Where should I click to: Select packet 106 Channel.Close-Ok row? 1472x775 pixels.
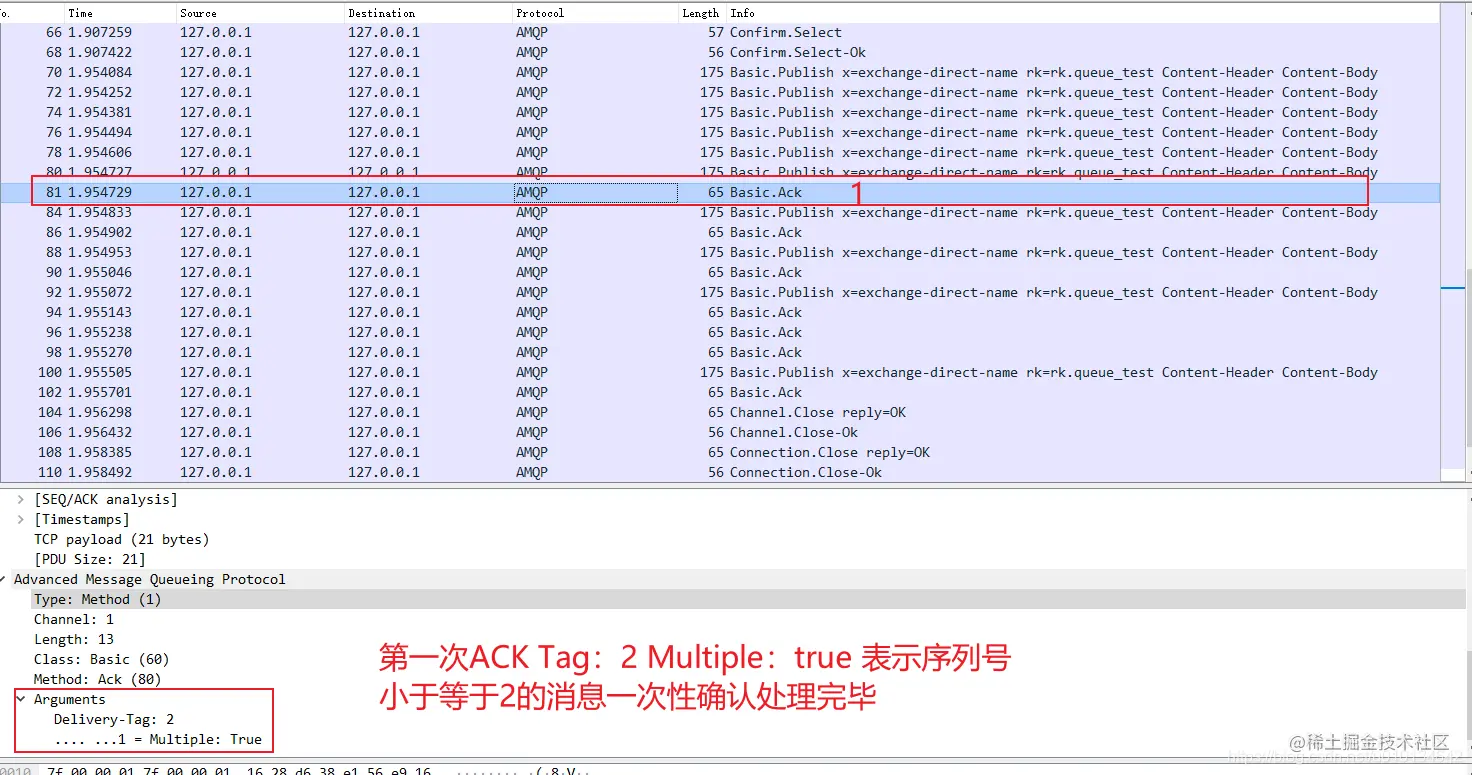click(720, 432)
